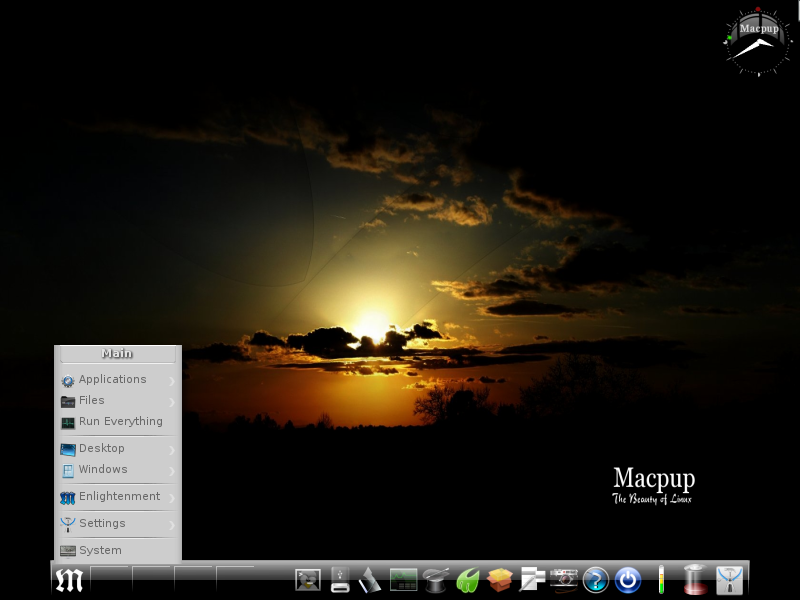The image size is (800, 600).
Task: Open the cardboard box package manager
Action: click(500, 580)
